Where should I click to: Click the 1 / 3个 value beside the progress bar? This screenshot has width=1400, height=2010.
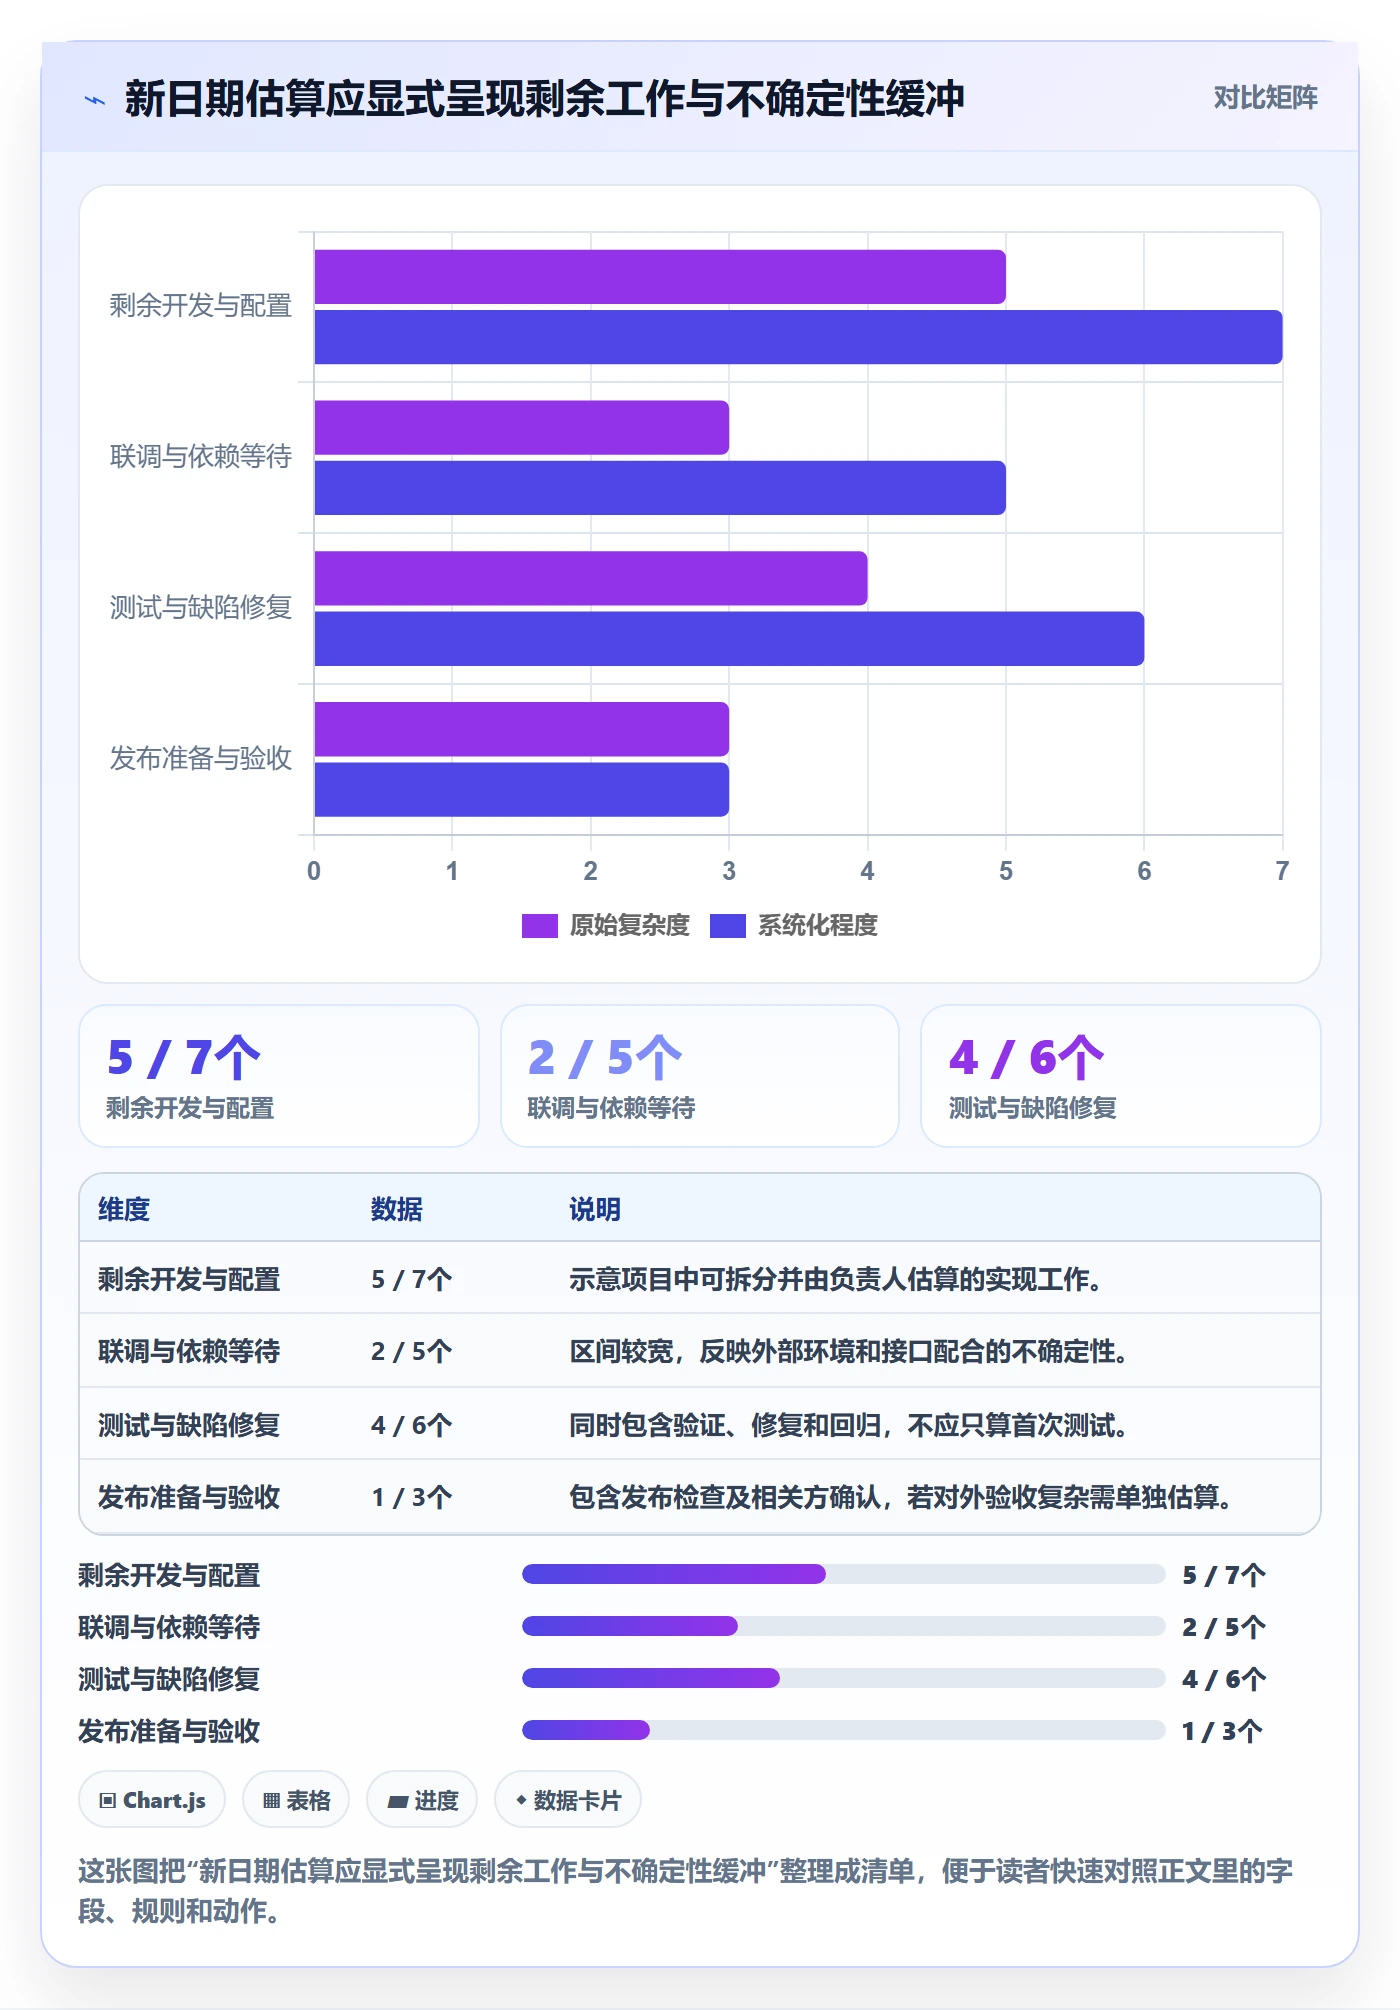pyautogui.click(x=1223, y=1731)
